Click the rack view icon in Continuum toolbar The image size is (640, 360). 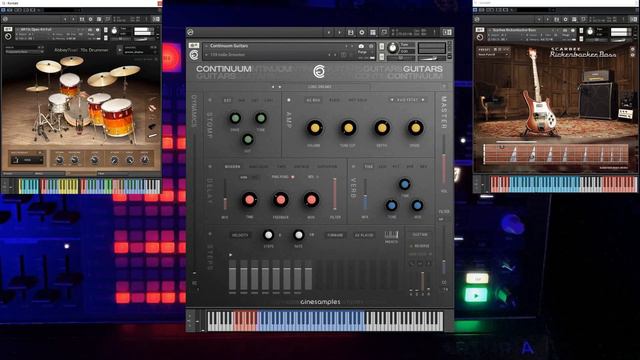click(x=373, y=32)
